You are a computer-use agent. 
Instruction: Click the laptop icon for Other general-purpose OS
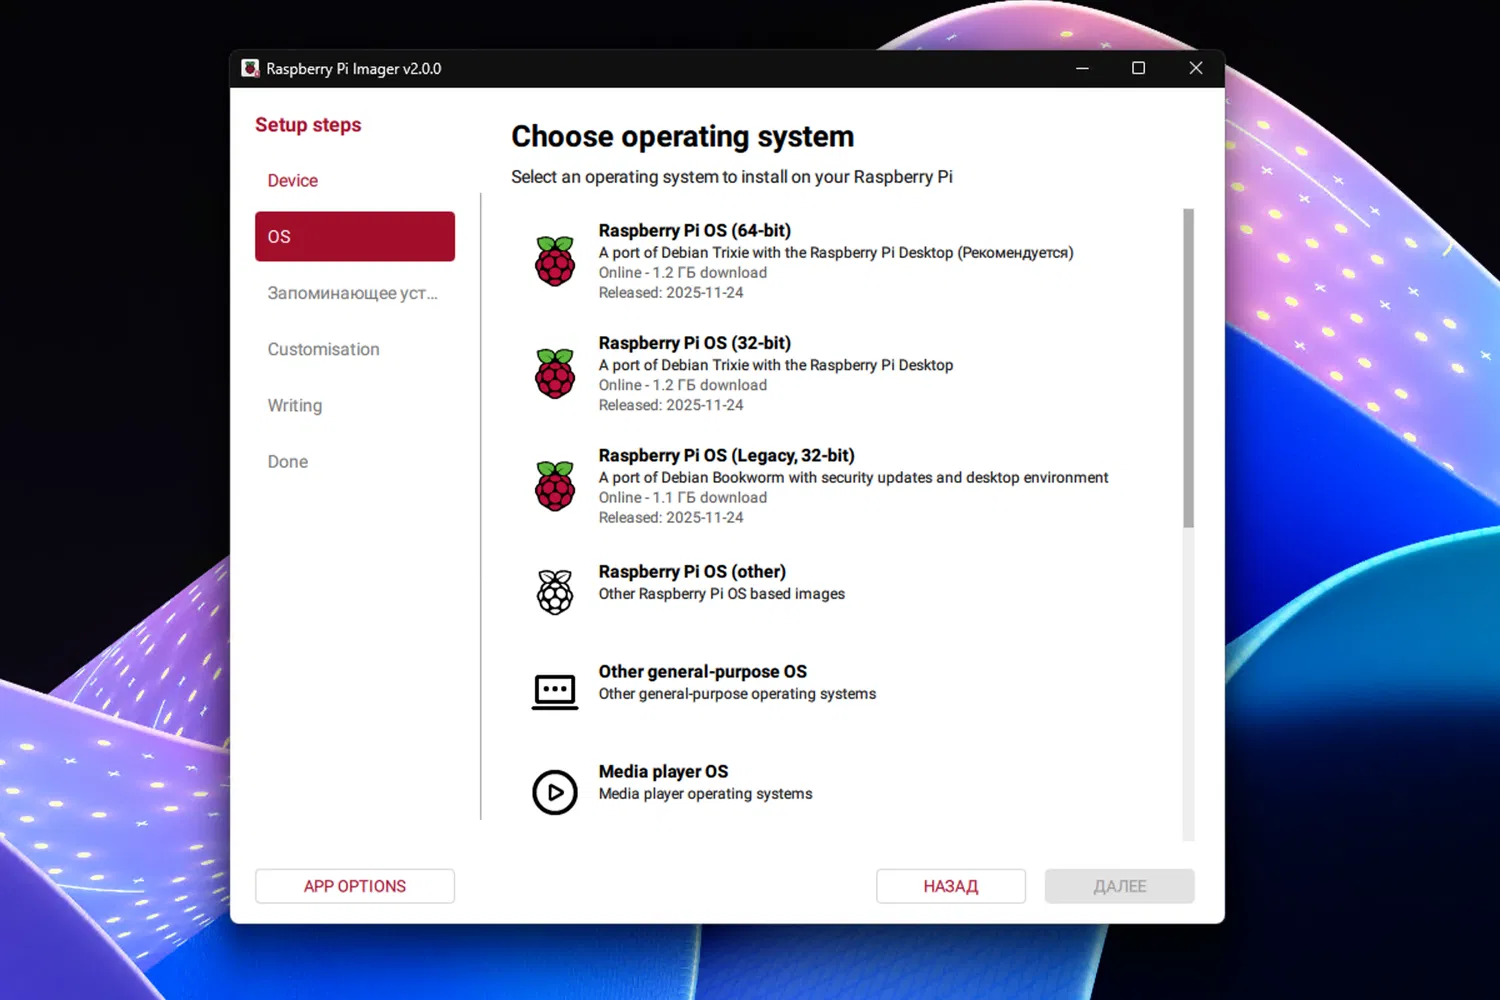555,692
